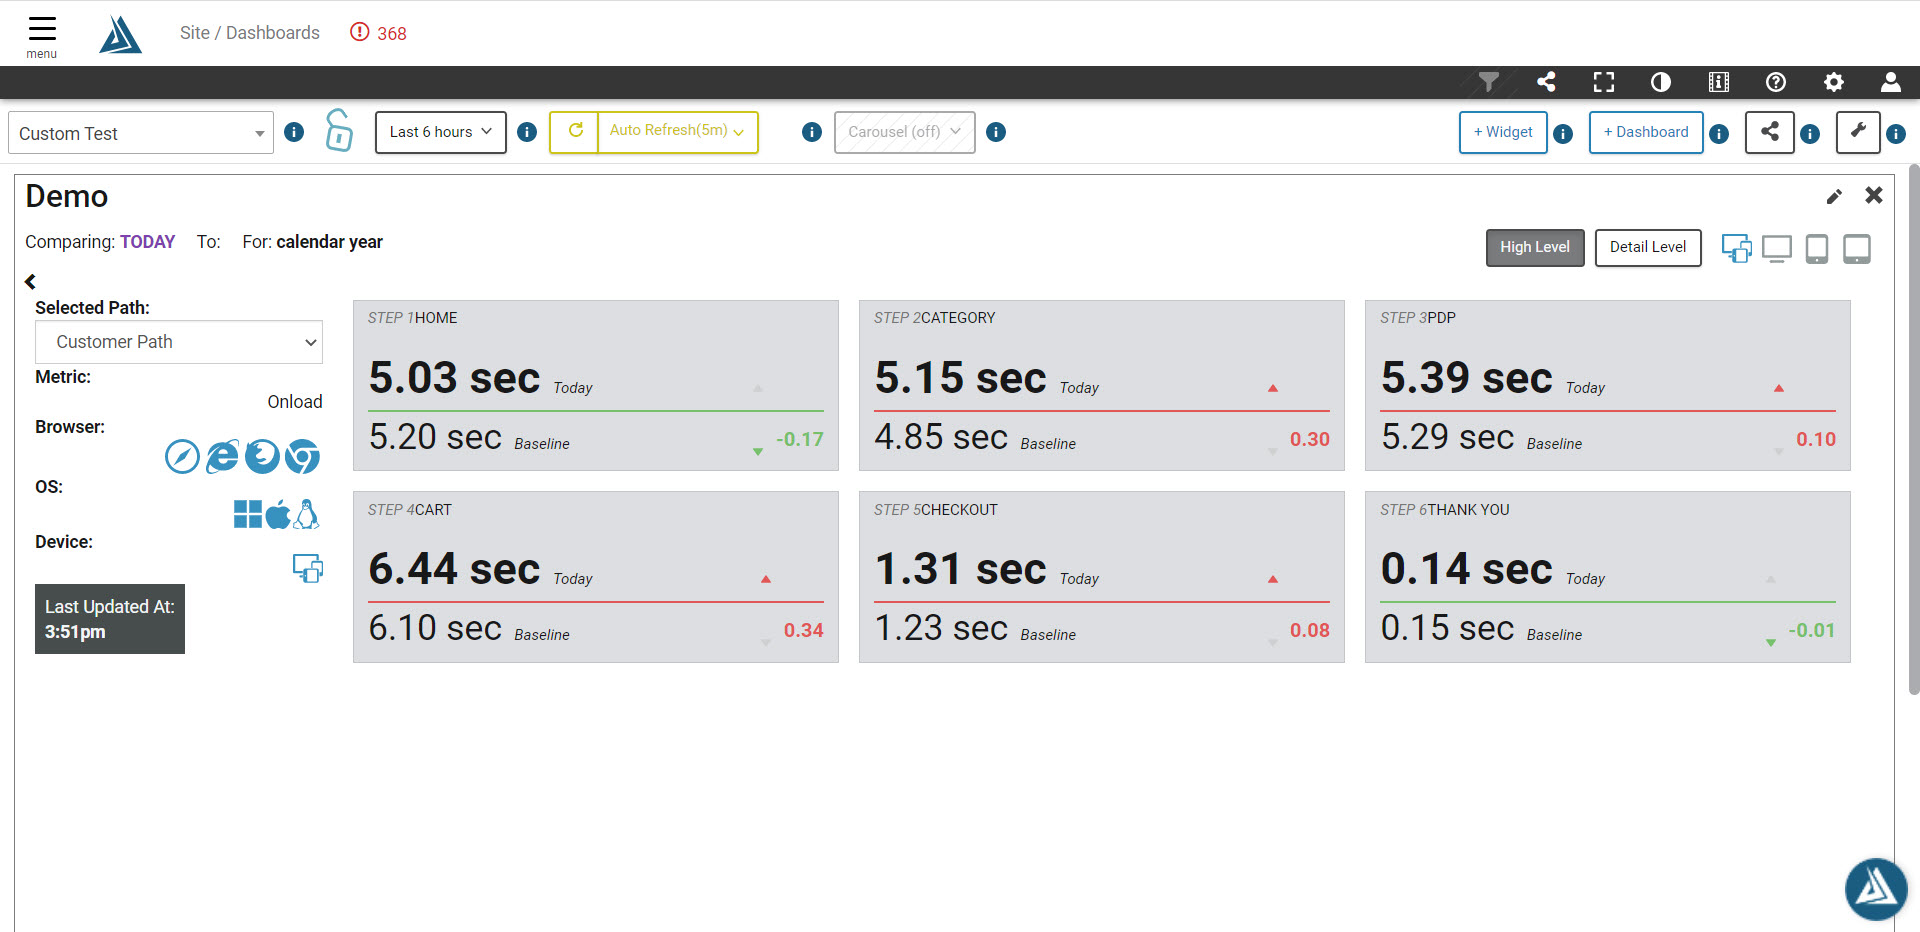1920x932 pixels.
Task: Click info icon next to Carousel dropdown
Action: point(996,132)
